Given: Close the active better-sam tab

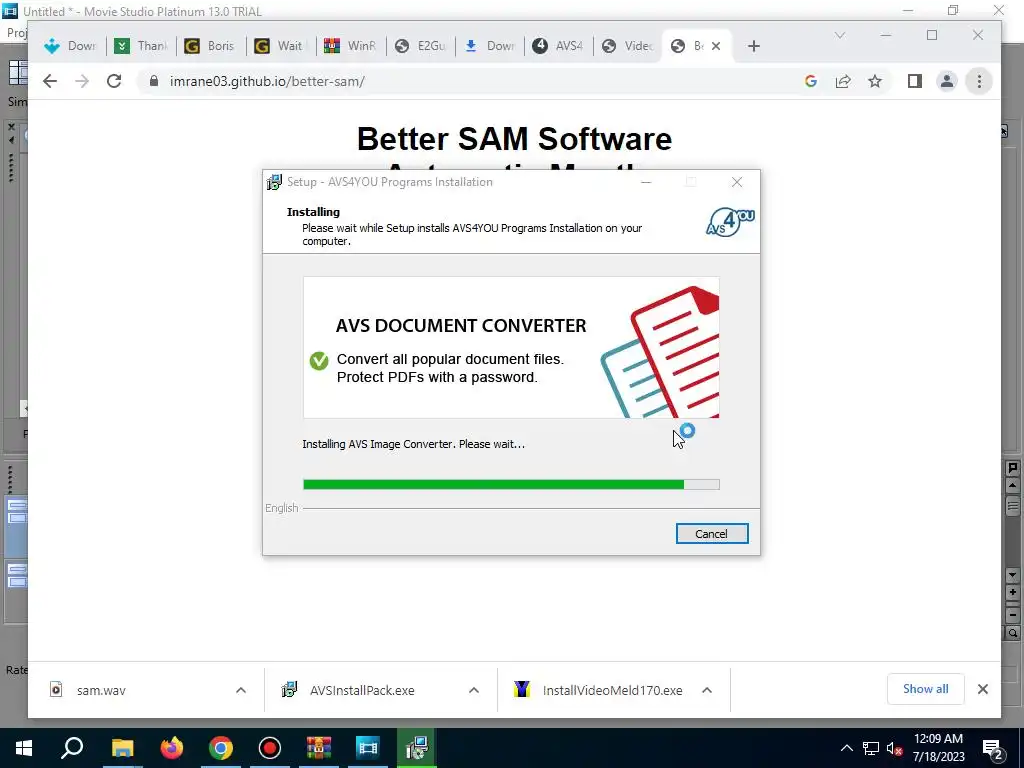Looking at the screenshot, I should pos(716,46).
